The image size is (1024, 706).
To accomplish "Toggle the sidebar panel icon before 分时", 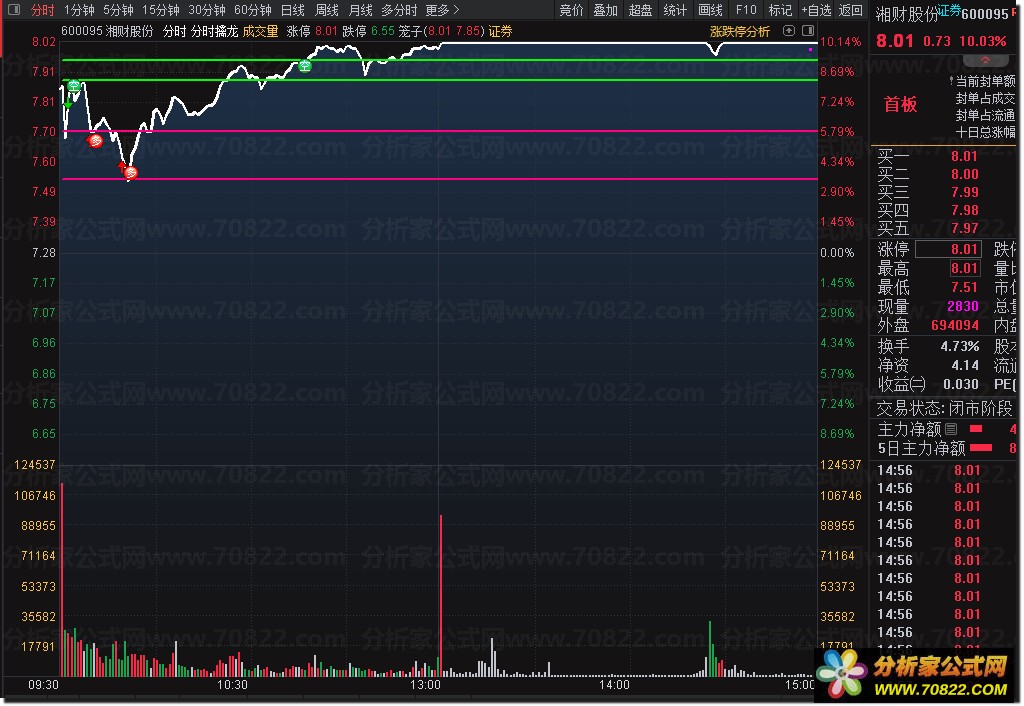I will 14,10.
